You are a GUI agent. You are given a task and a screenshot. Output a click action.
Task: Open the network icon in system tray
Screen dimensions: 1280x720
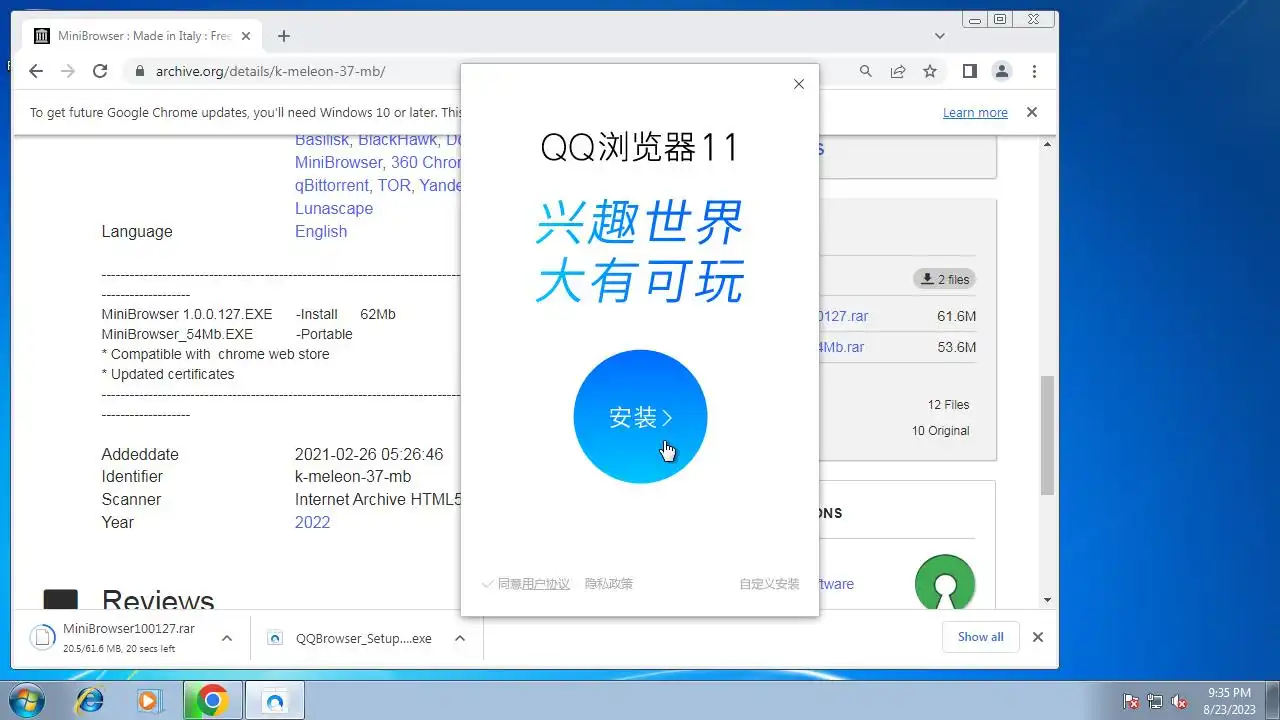coord(1155,701)
